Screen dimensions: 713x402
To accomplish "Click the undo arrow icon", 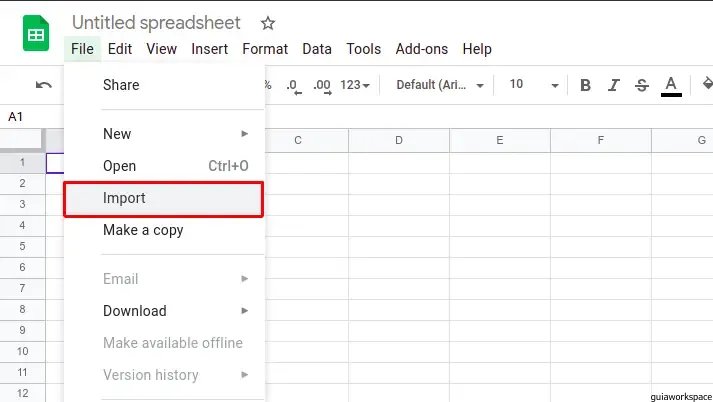I will [x=43, y=85].
